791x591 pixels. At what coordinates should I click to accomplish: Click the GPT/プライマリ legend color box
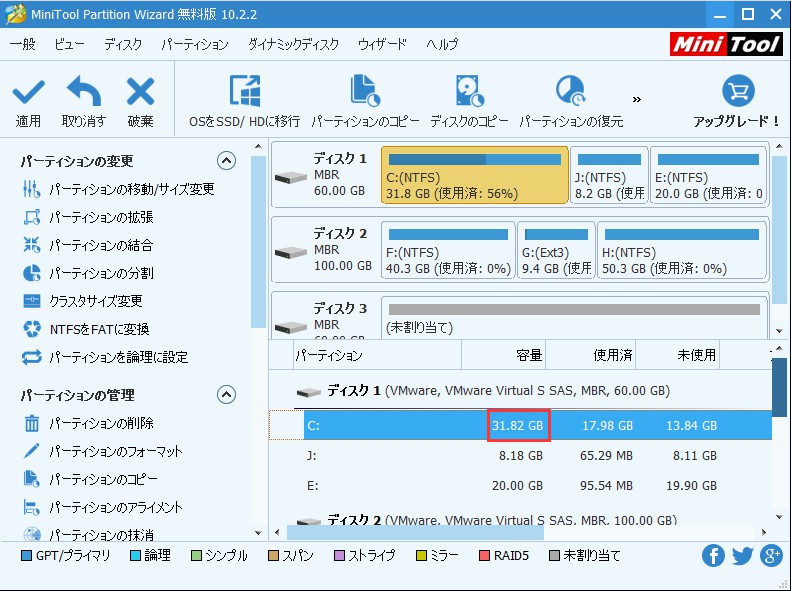coord(26,556)
